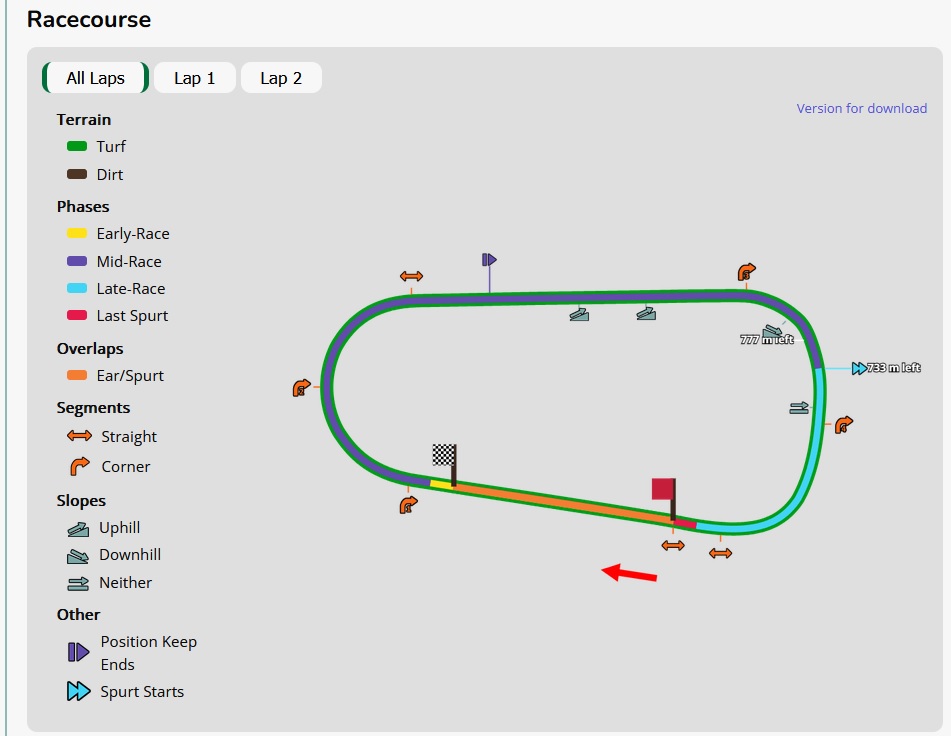Click the Racecourse section title

click(89, 19)
